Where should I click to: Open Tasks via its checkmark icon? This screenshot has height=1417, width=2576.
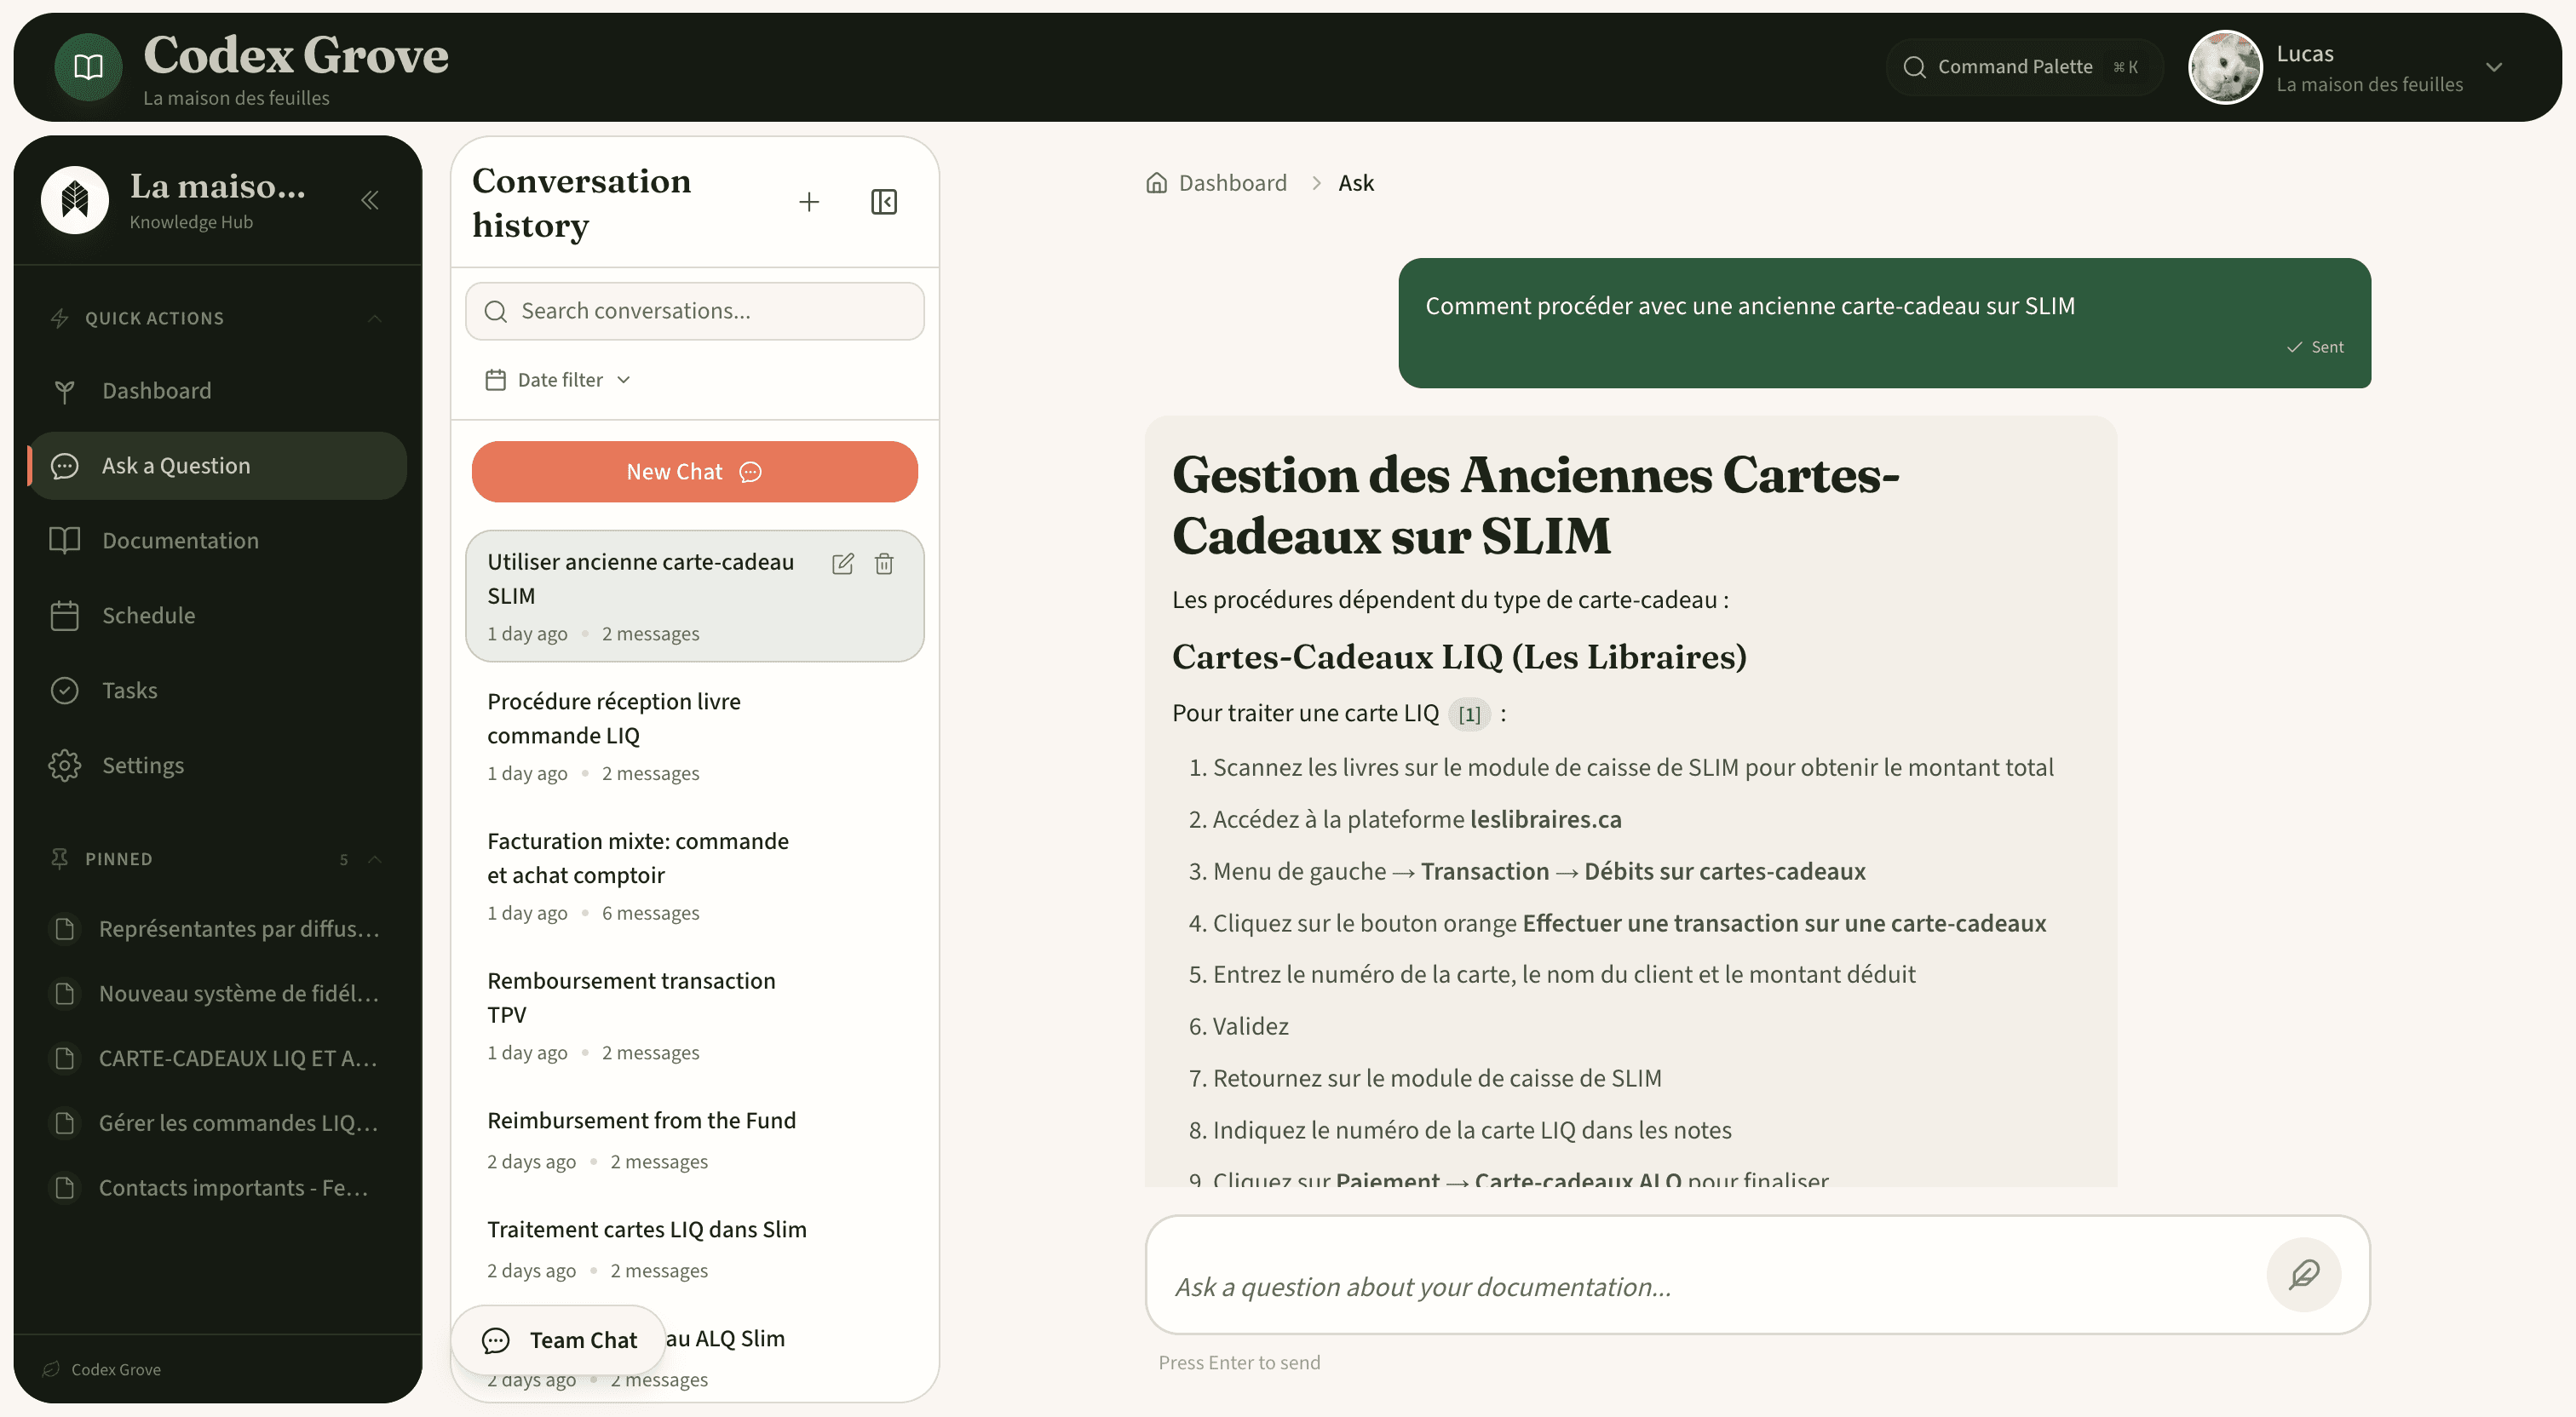click(x=64, y=690)
